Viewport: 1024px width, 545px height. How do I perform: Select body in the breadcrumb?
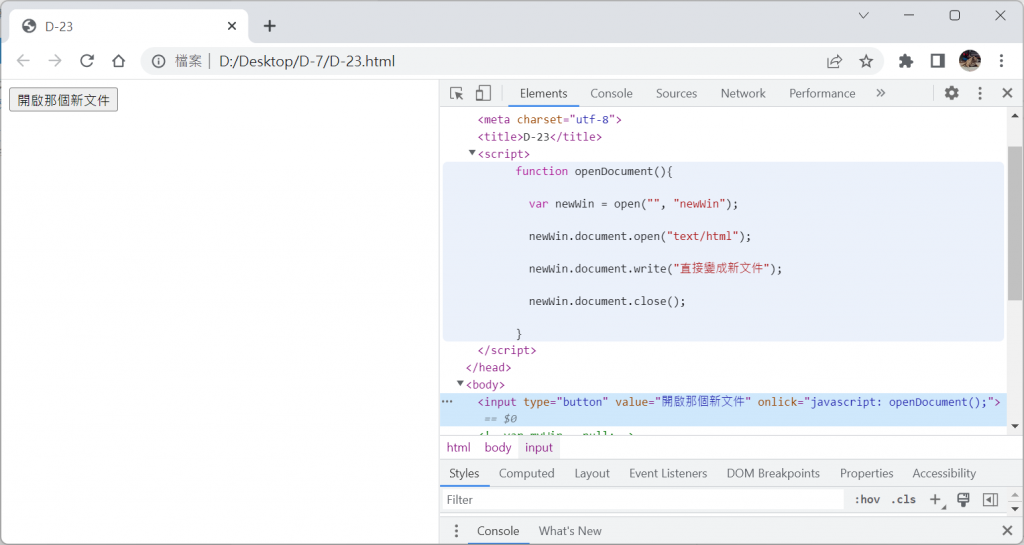(498, 448)
